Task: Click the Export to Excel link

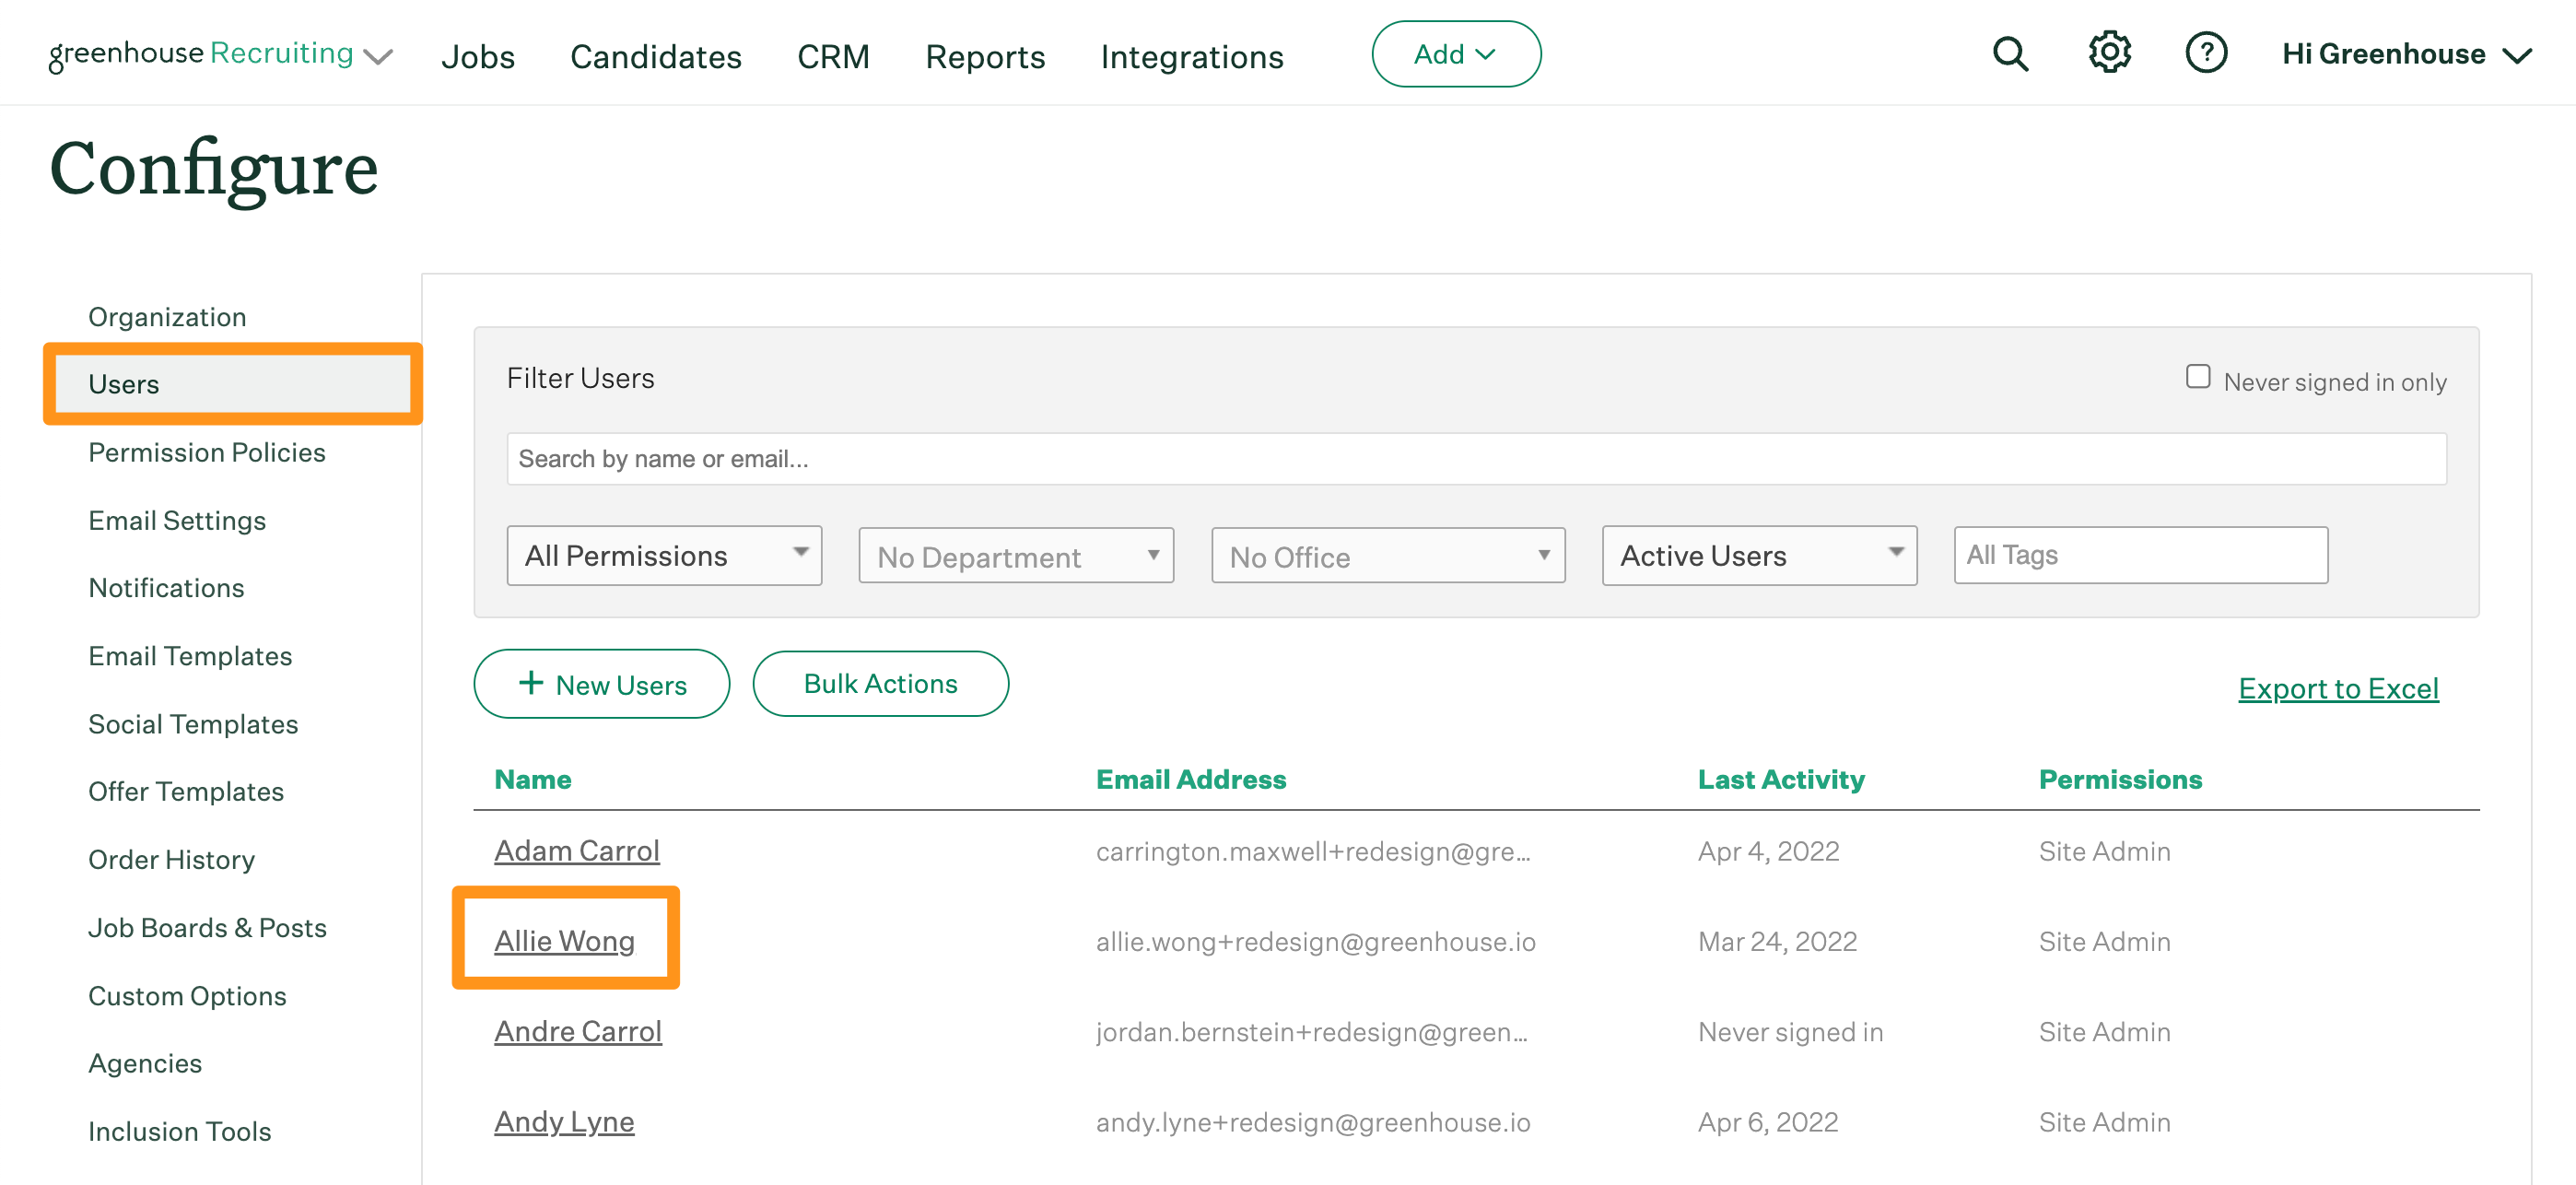Action: click(x=2339, y=688)
